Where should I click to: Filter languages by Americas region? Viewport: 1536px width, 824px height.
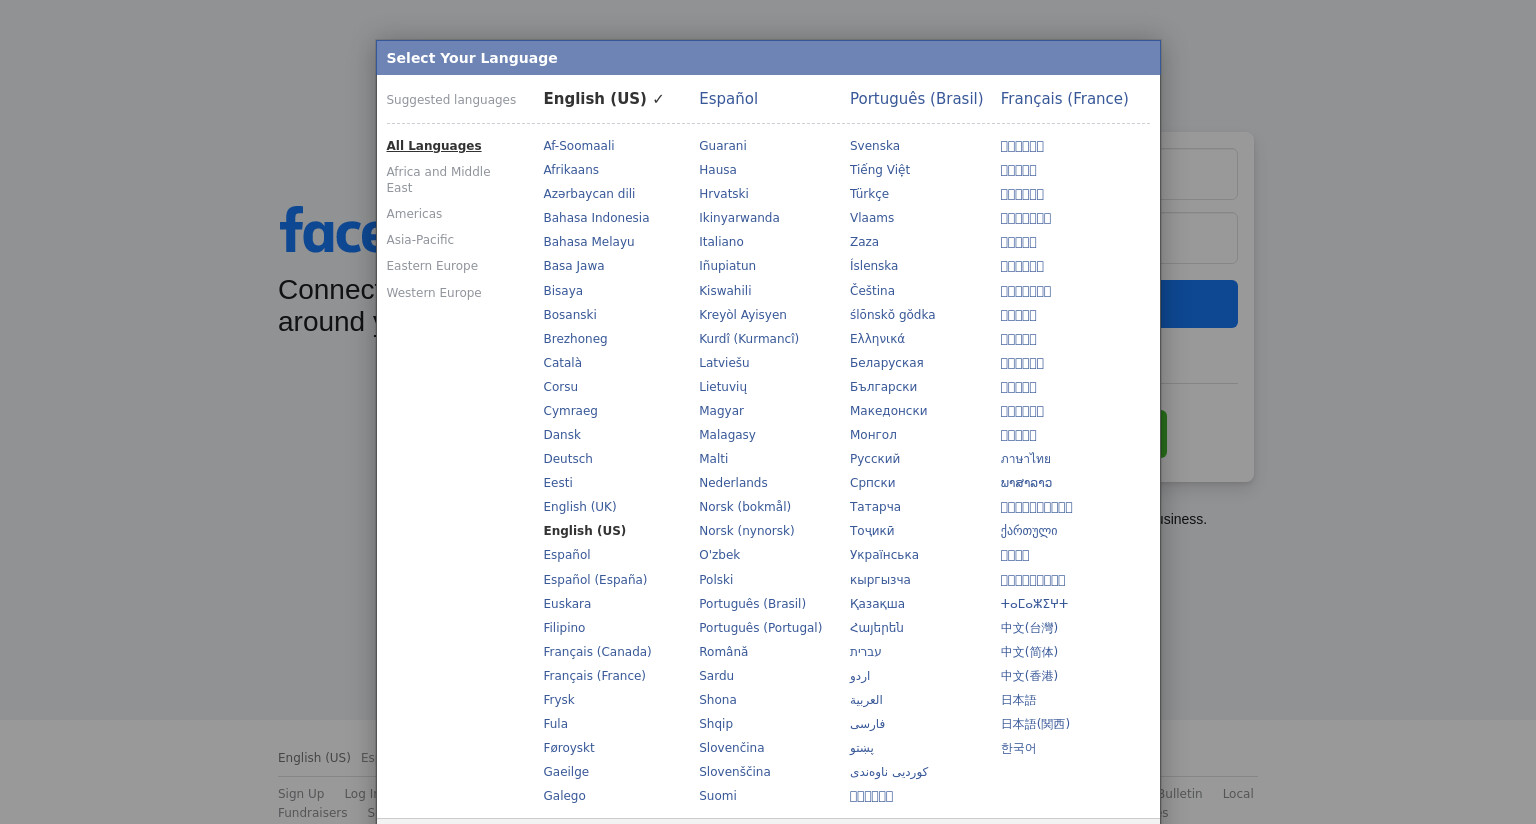click(x=414, y=214)
